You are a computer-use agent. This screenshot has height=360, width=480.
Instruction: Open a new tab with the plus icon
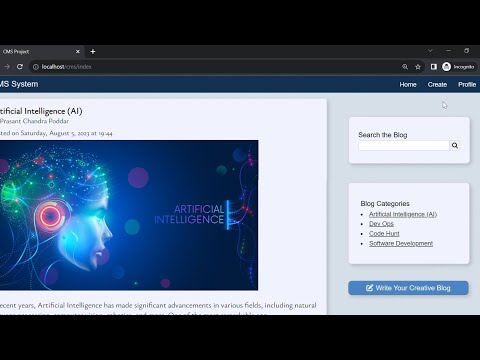[x=93, y=51]
